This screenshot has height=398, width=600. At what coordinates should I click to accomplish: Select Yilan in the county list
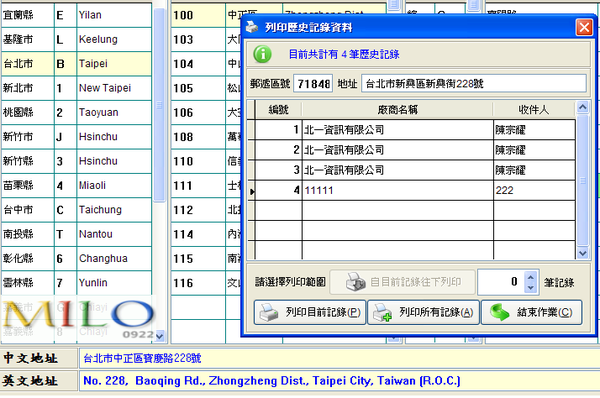(x=77, y=15)
